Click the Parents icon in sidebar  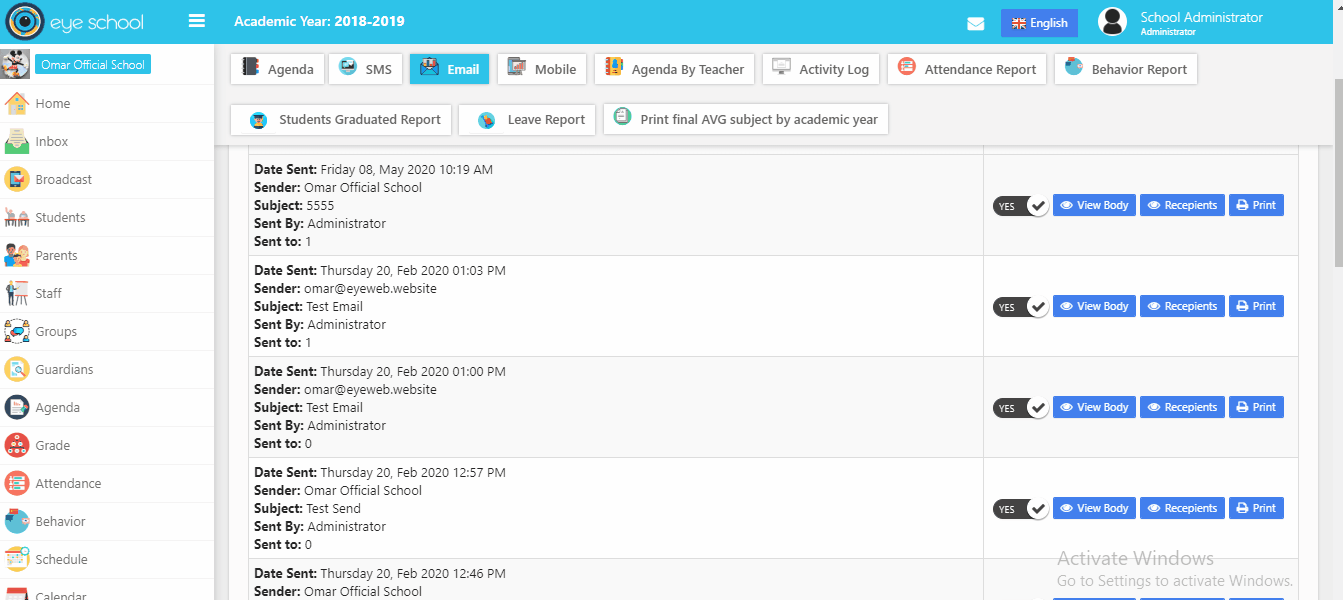16,255
